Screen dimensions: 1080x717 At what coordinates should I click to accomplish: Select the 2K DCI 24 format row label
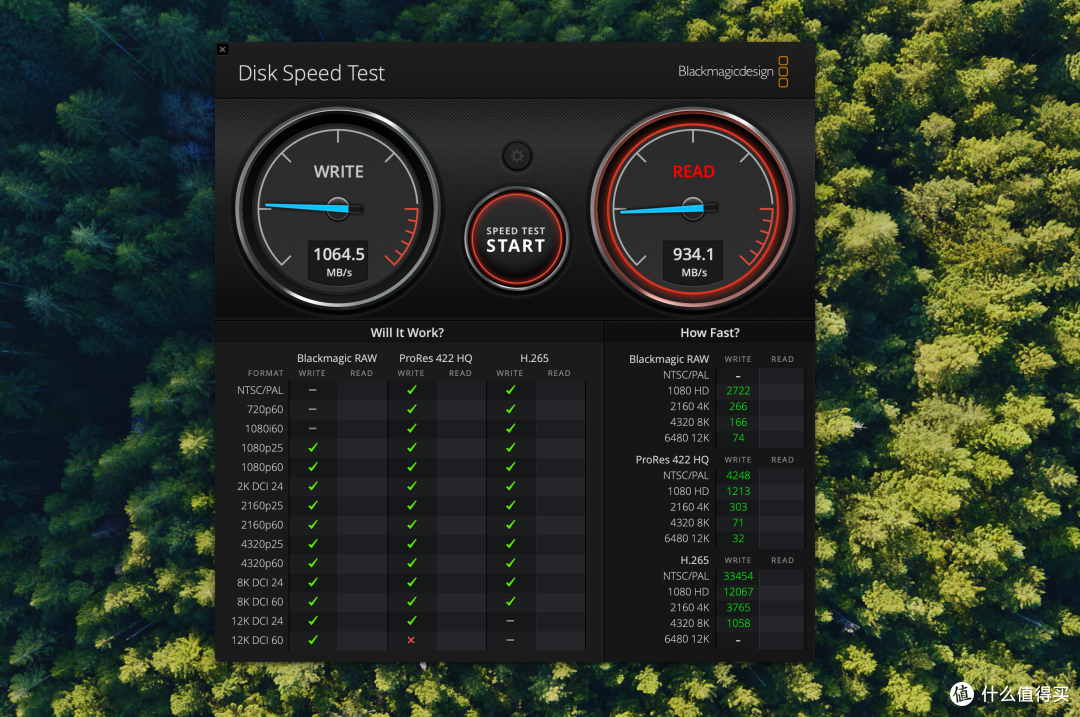point(260,486)
